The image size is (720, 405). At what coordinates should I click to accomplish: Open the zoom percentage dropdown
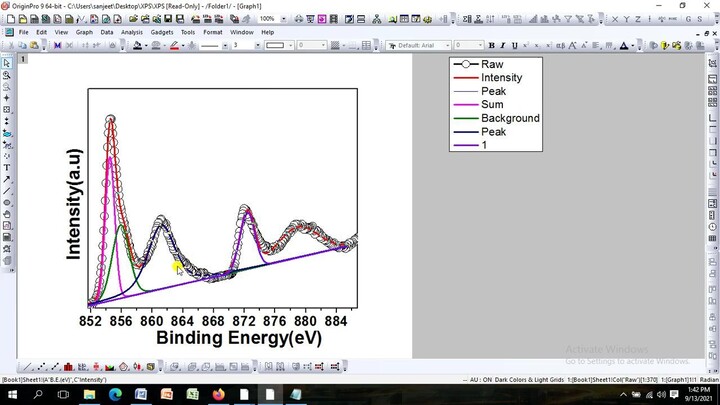pos(282,19)
